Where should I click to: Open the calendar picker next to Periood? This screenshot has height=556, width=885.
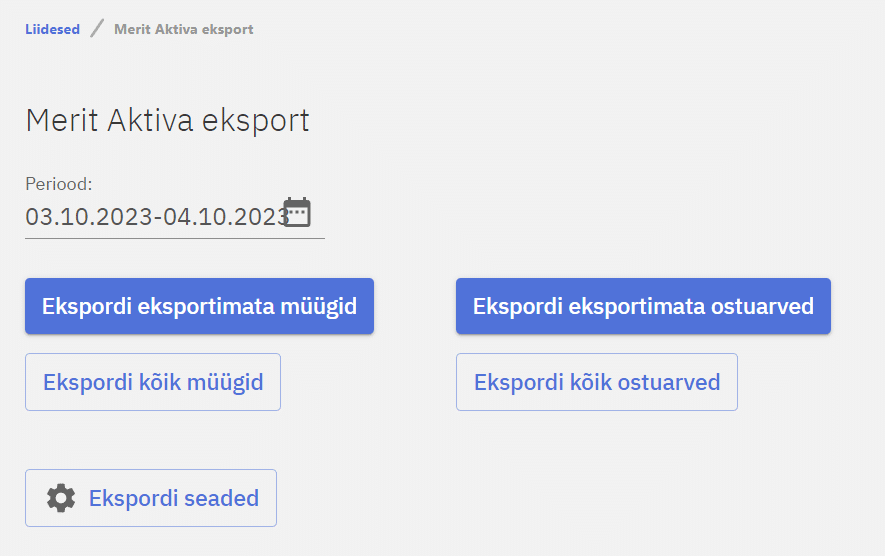point(297,212)
